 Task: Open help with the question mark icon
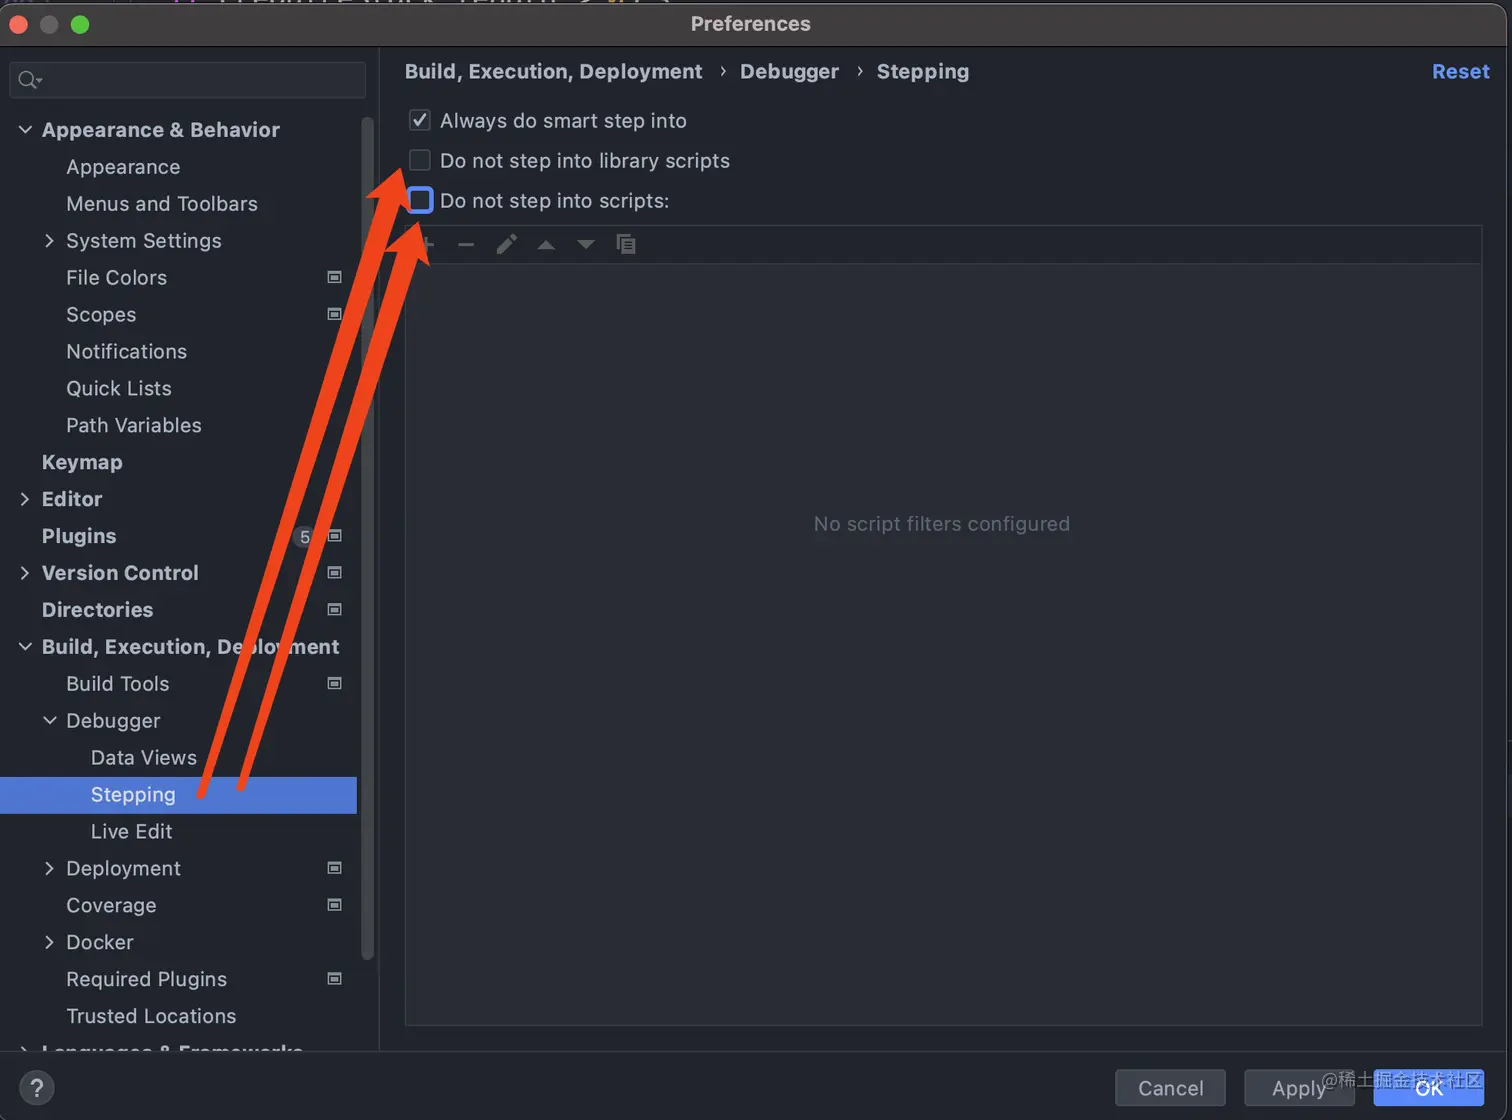point(37,1088)
